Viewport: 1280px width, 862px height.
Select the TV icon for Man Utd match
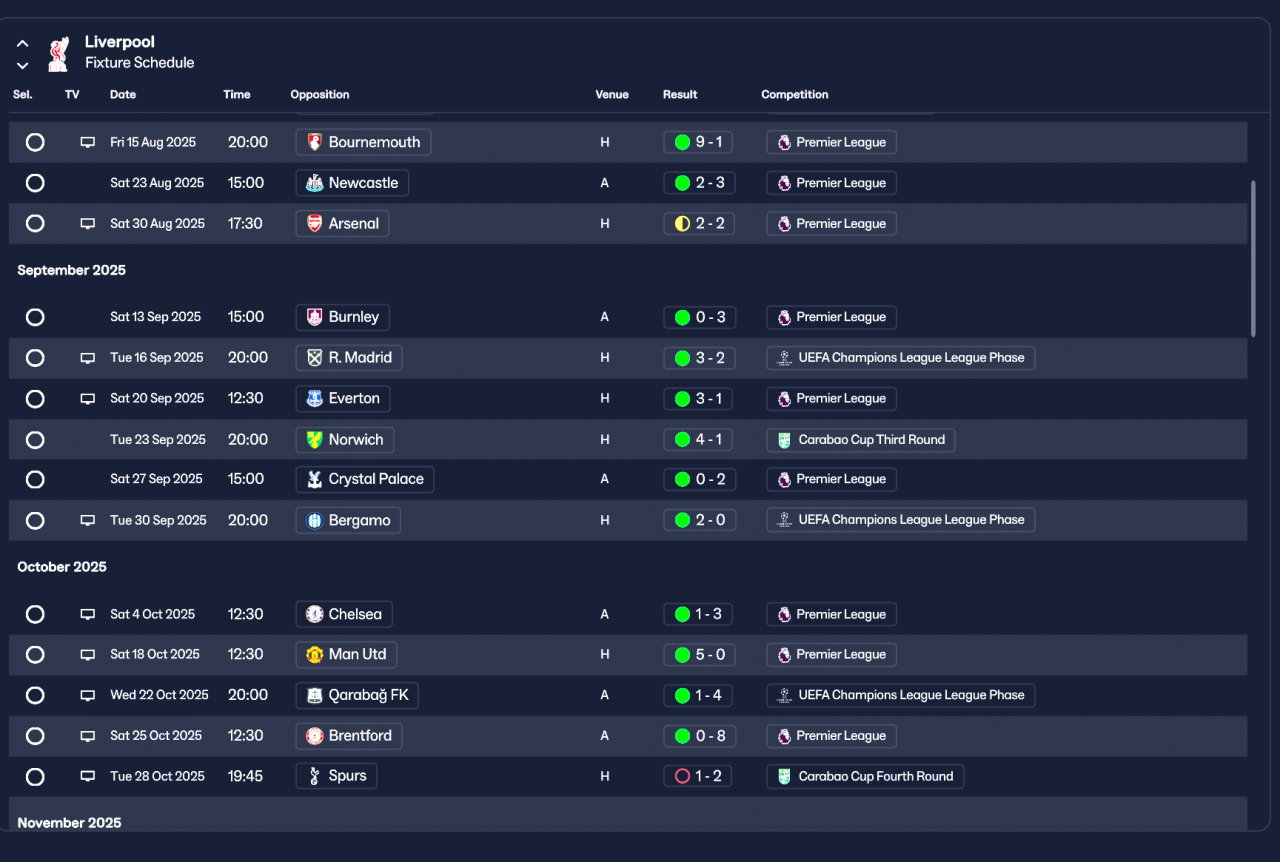[x=88, y=654]
